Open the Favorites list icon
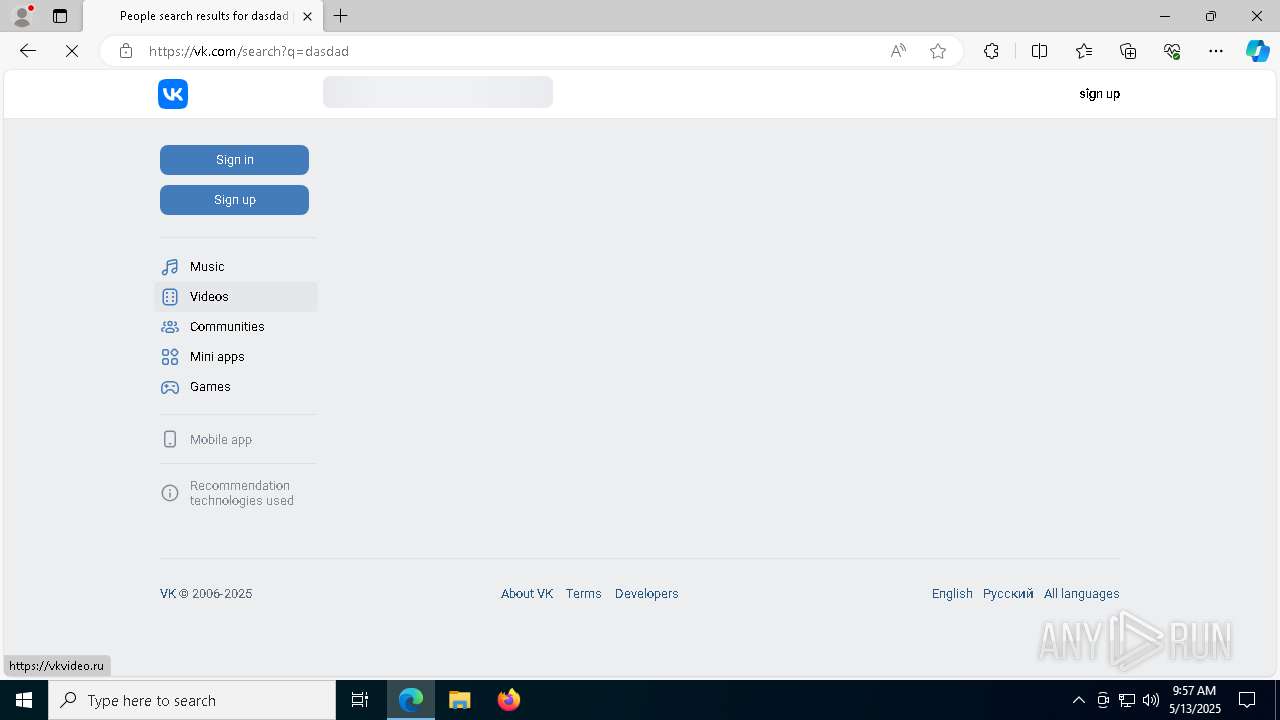 coord(1084,51)
